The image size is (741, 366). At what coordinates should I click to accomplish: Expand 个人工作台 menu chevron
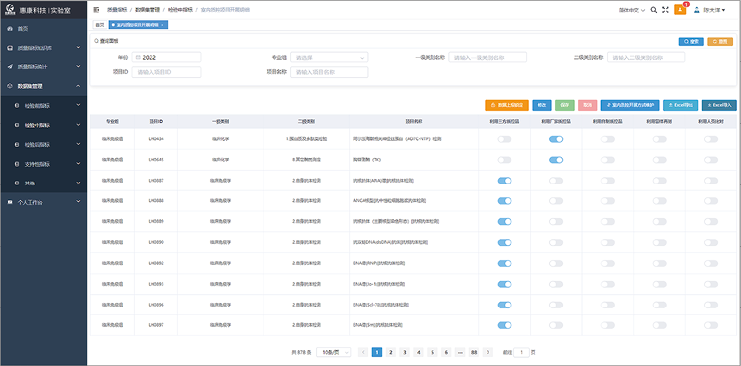[x=78, y=202]
